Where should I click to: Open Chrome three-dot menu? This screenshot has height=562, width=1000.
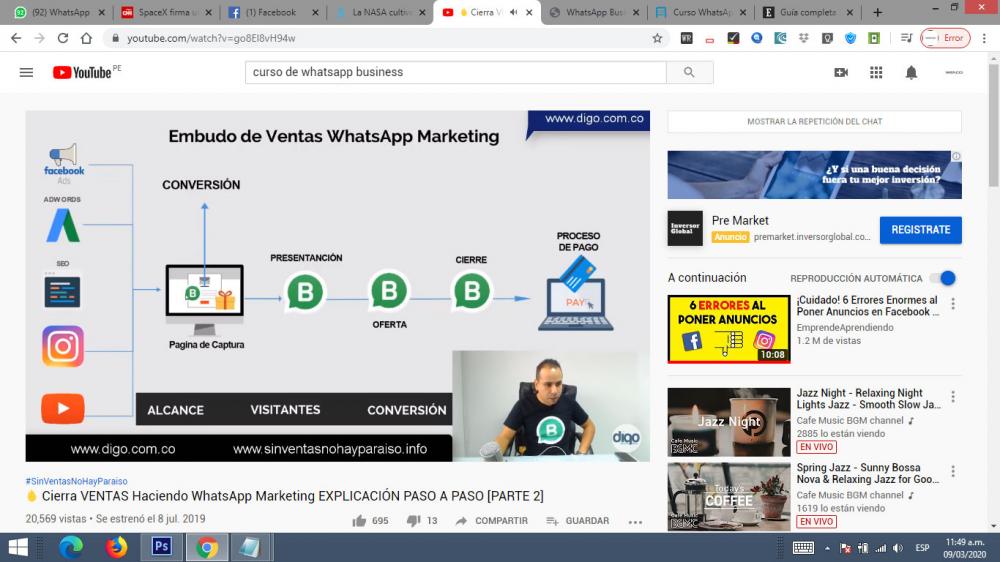[984, 38]
